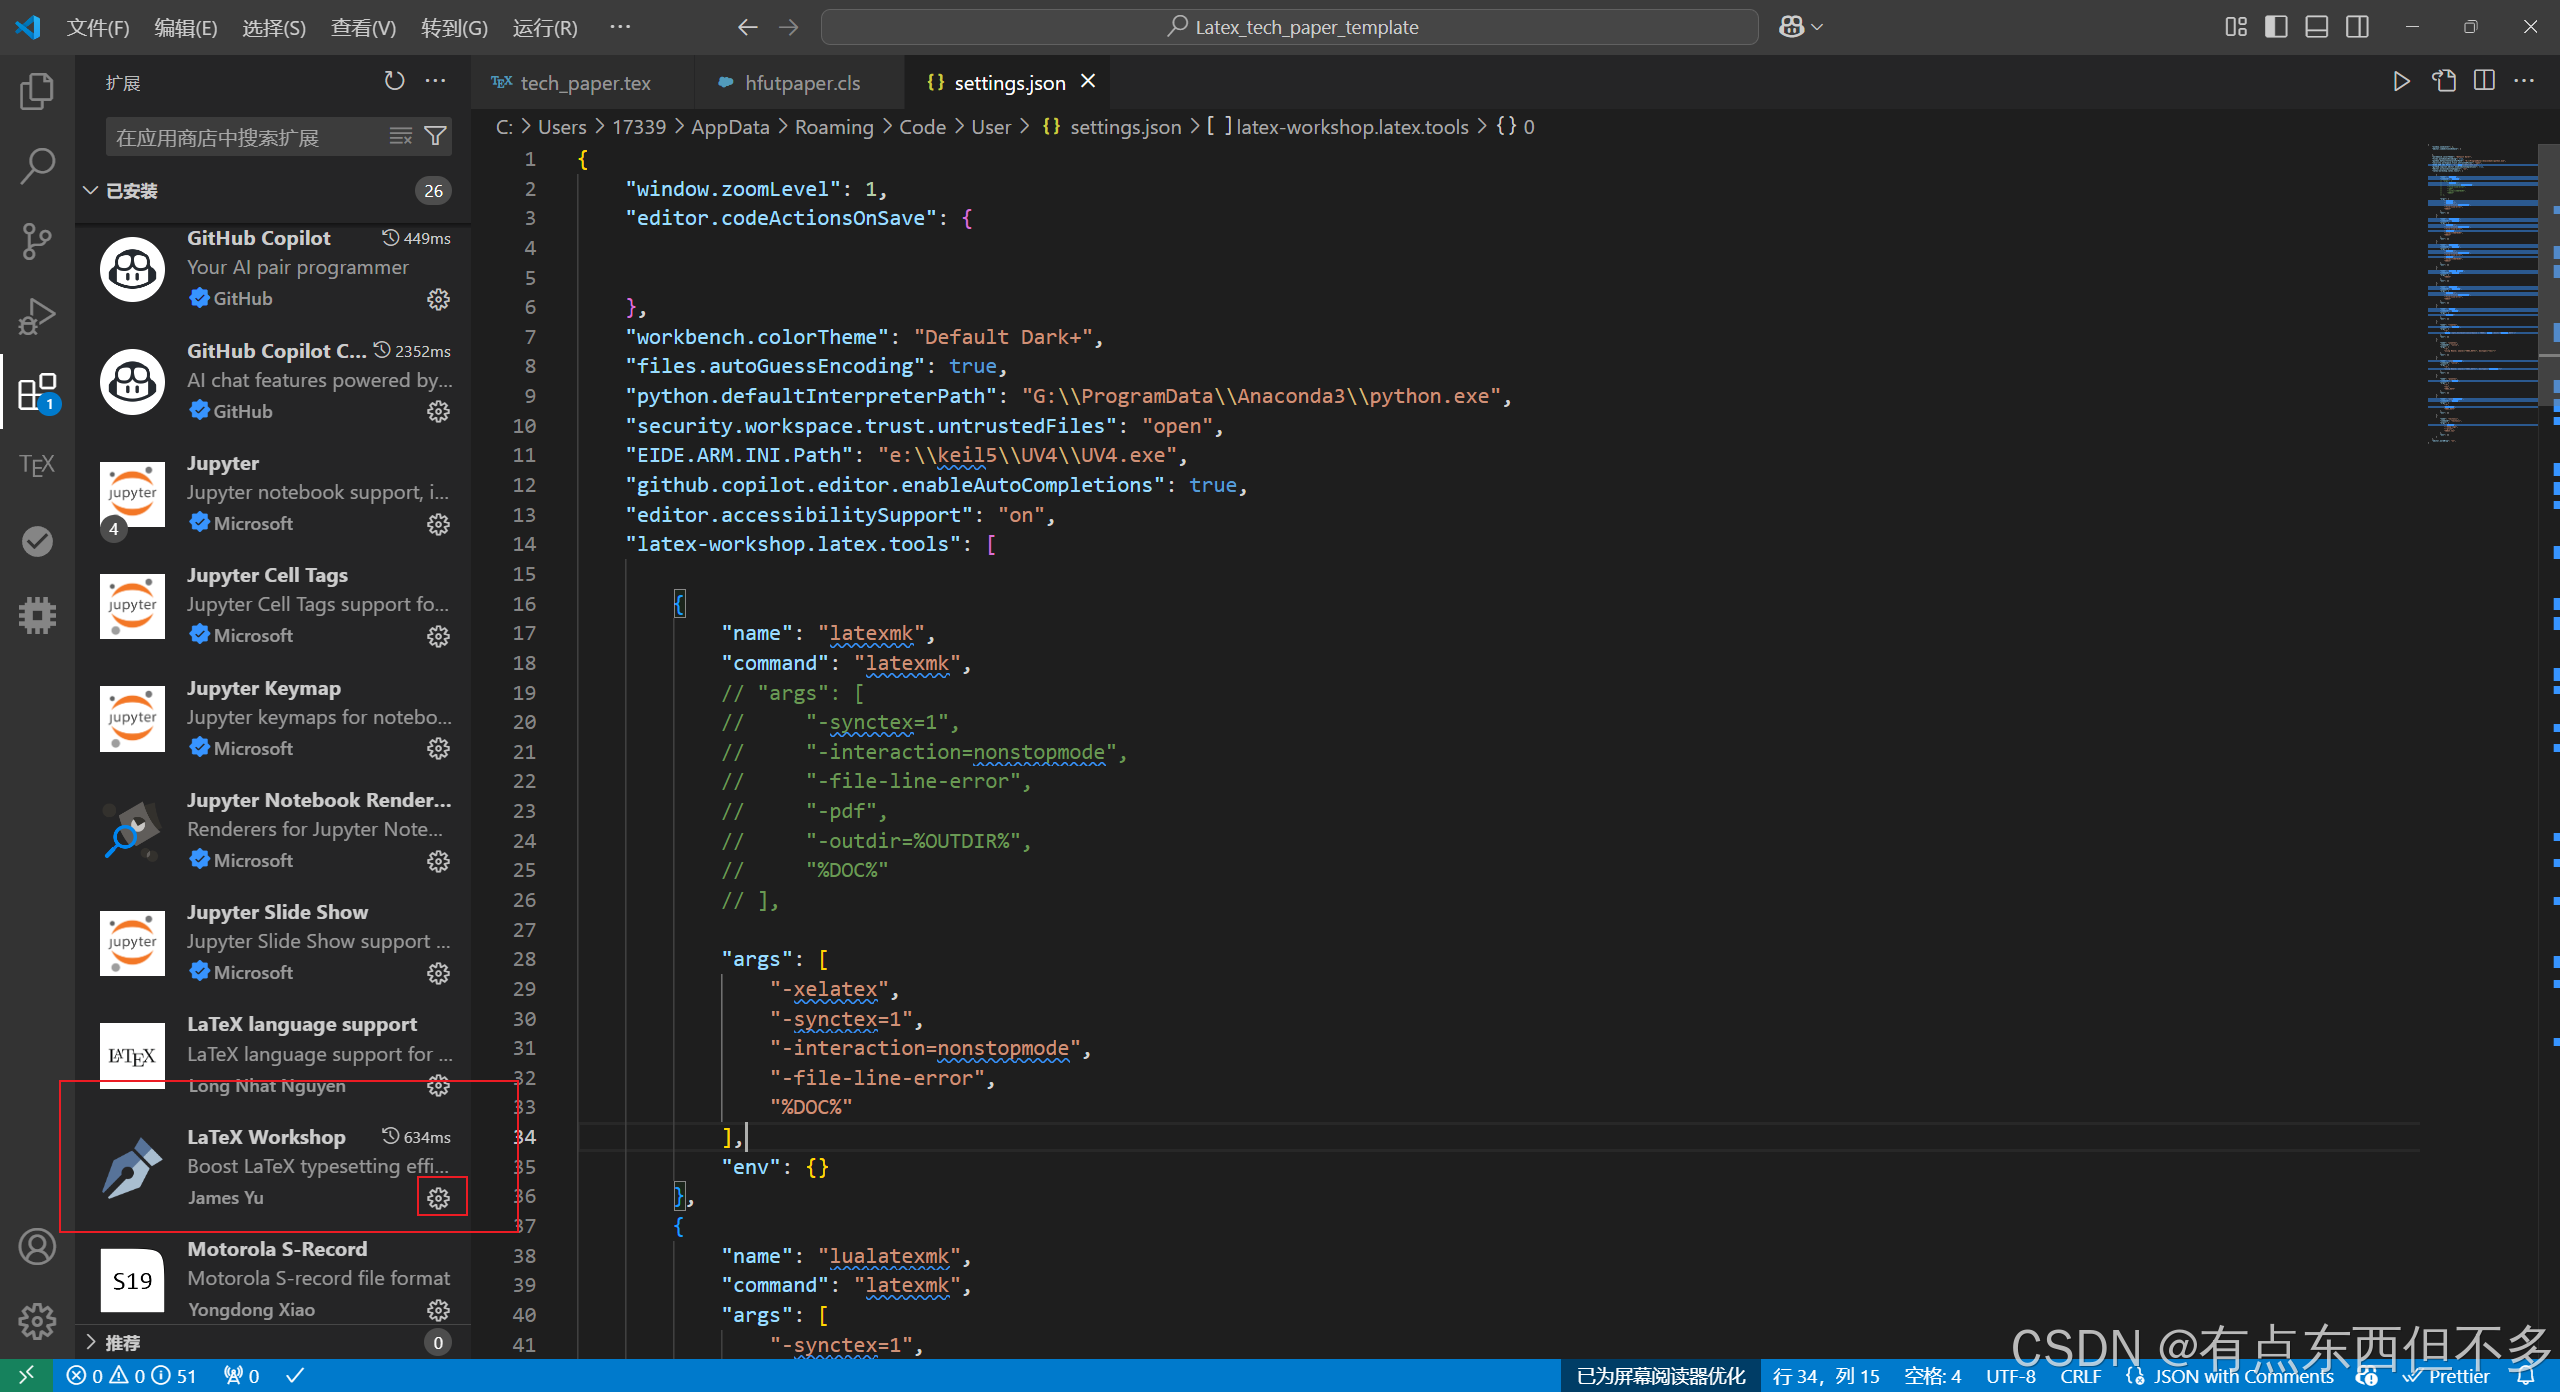This screenshot has height=1392, width=2560.
Task: Refresh the extensions list
Action: (x=394, y=81)
